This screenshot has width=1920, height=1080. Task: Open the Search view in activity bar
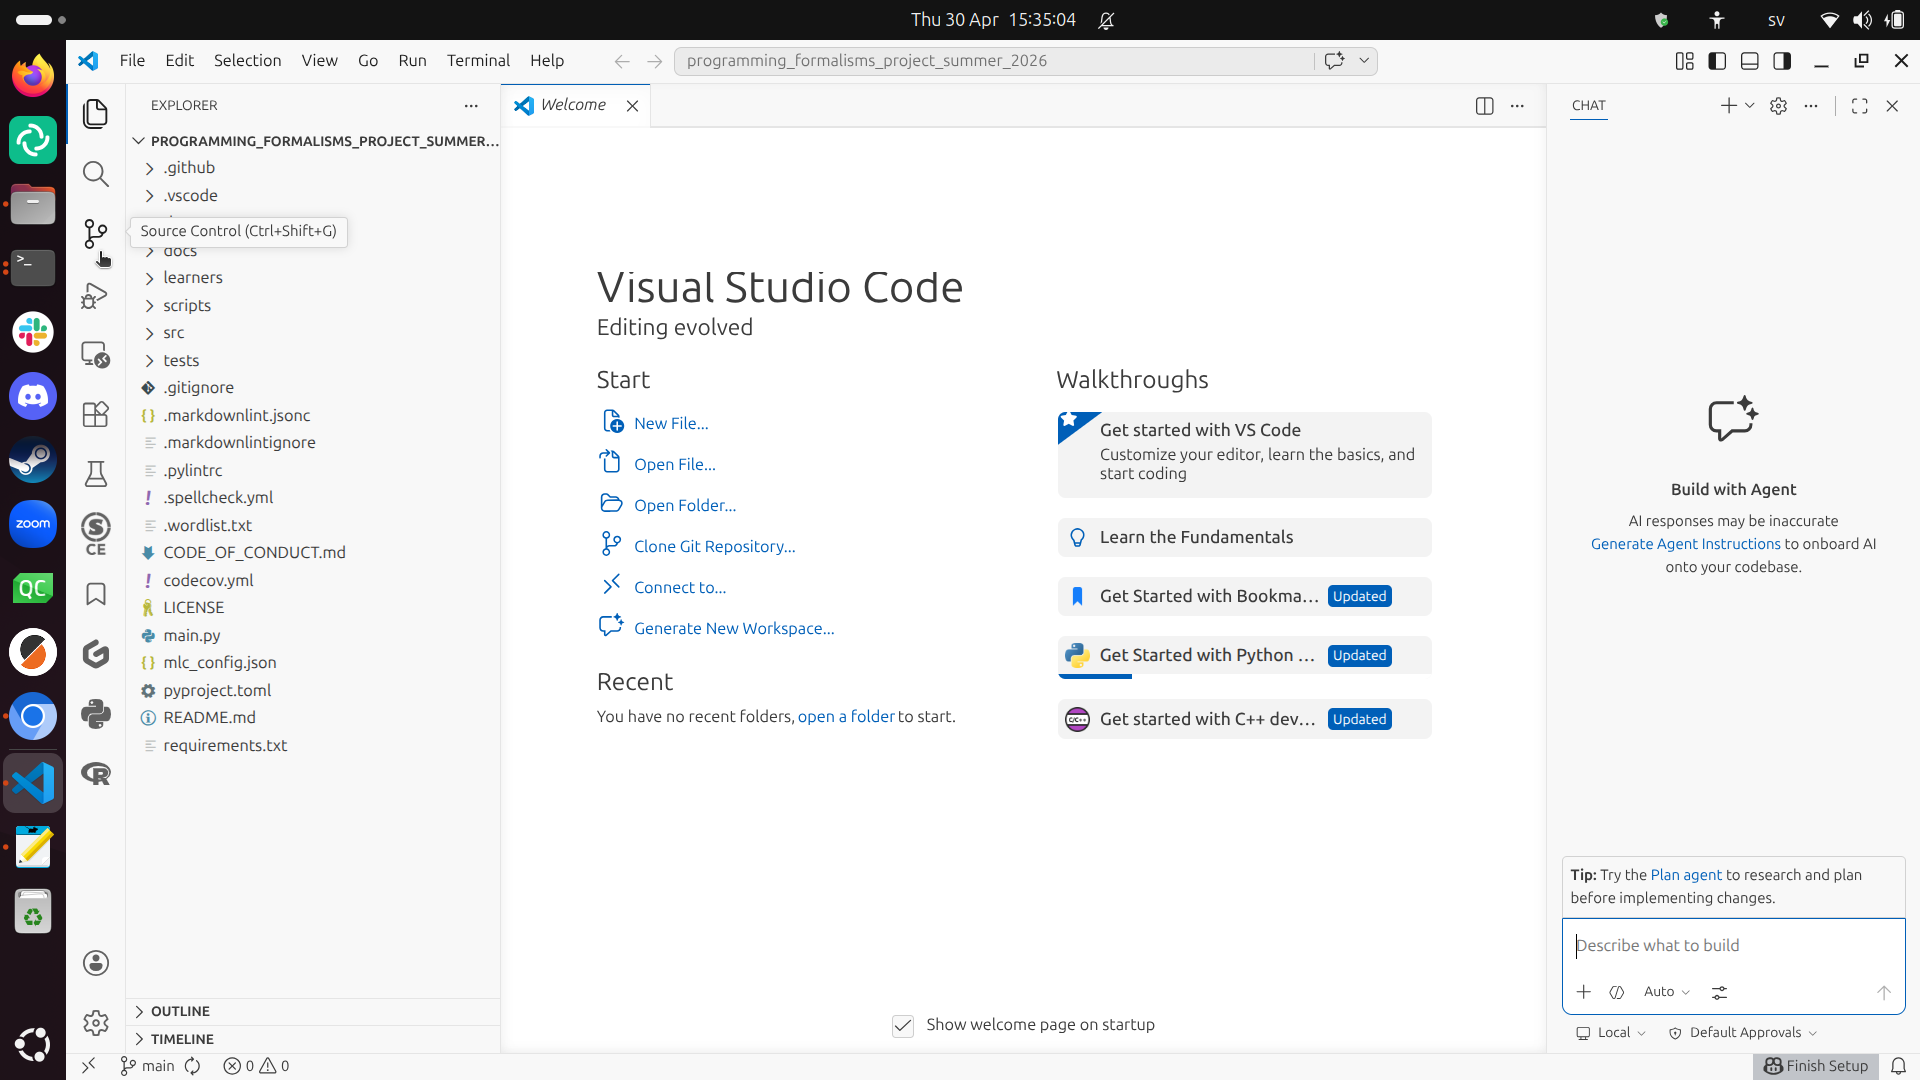click(96, 174)
